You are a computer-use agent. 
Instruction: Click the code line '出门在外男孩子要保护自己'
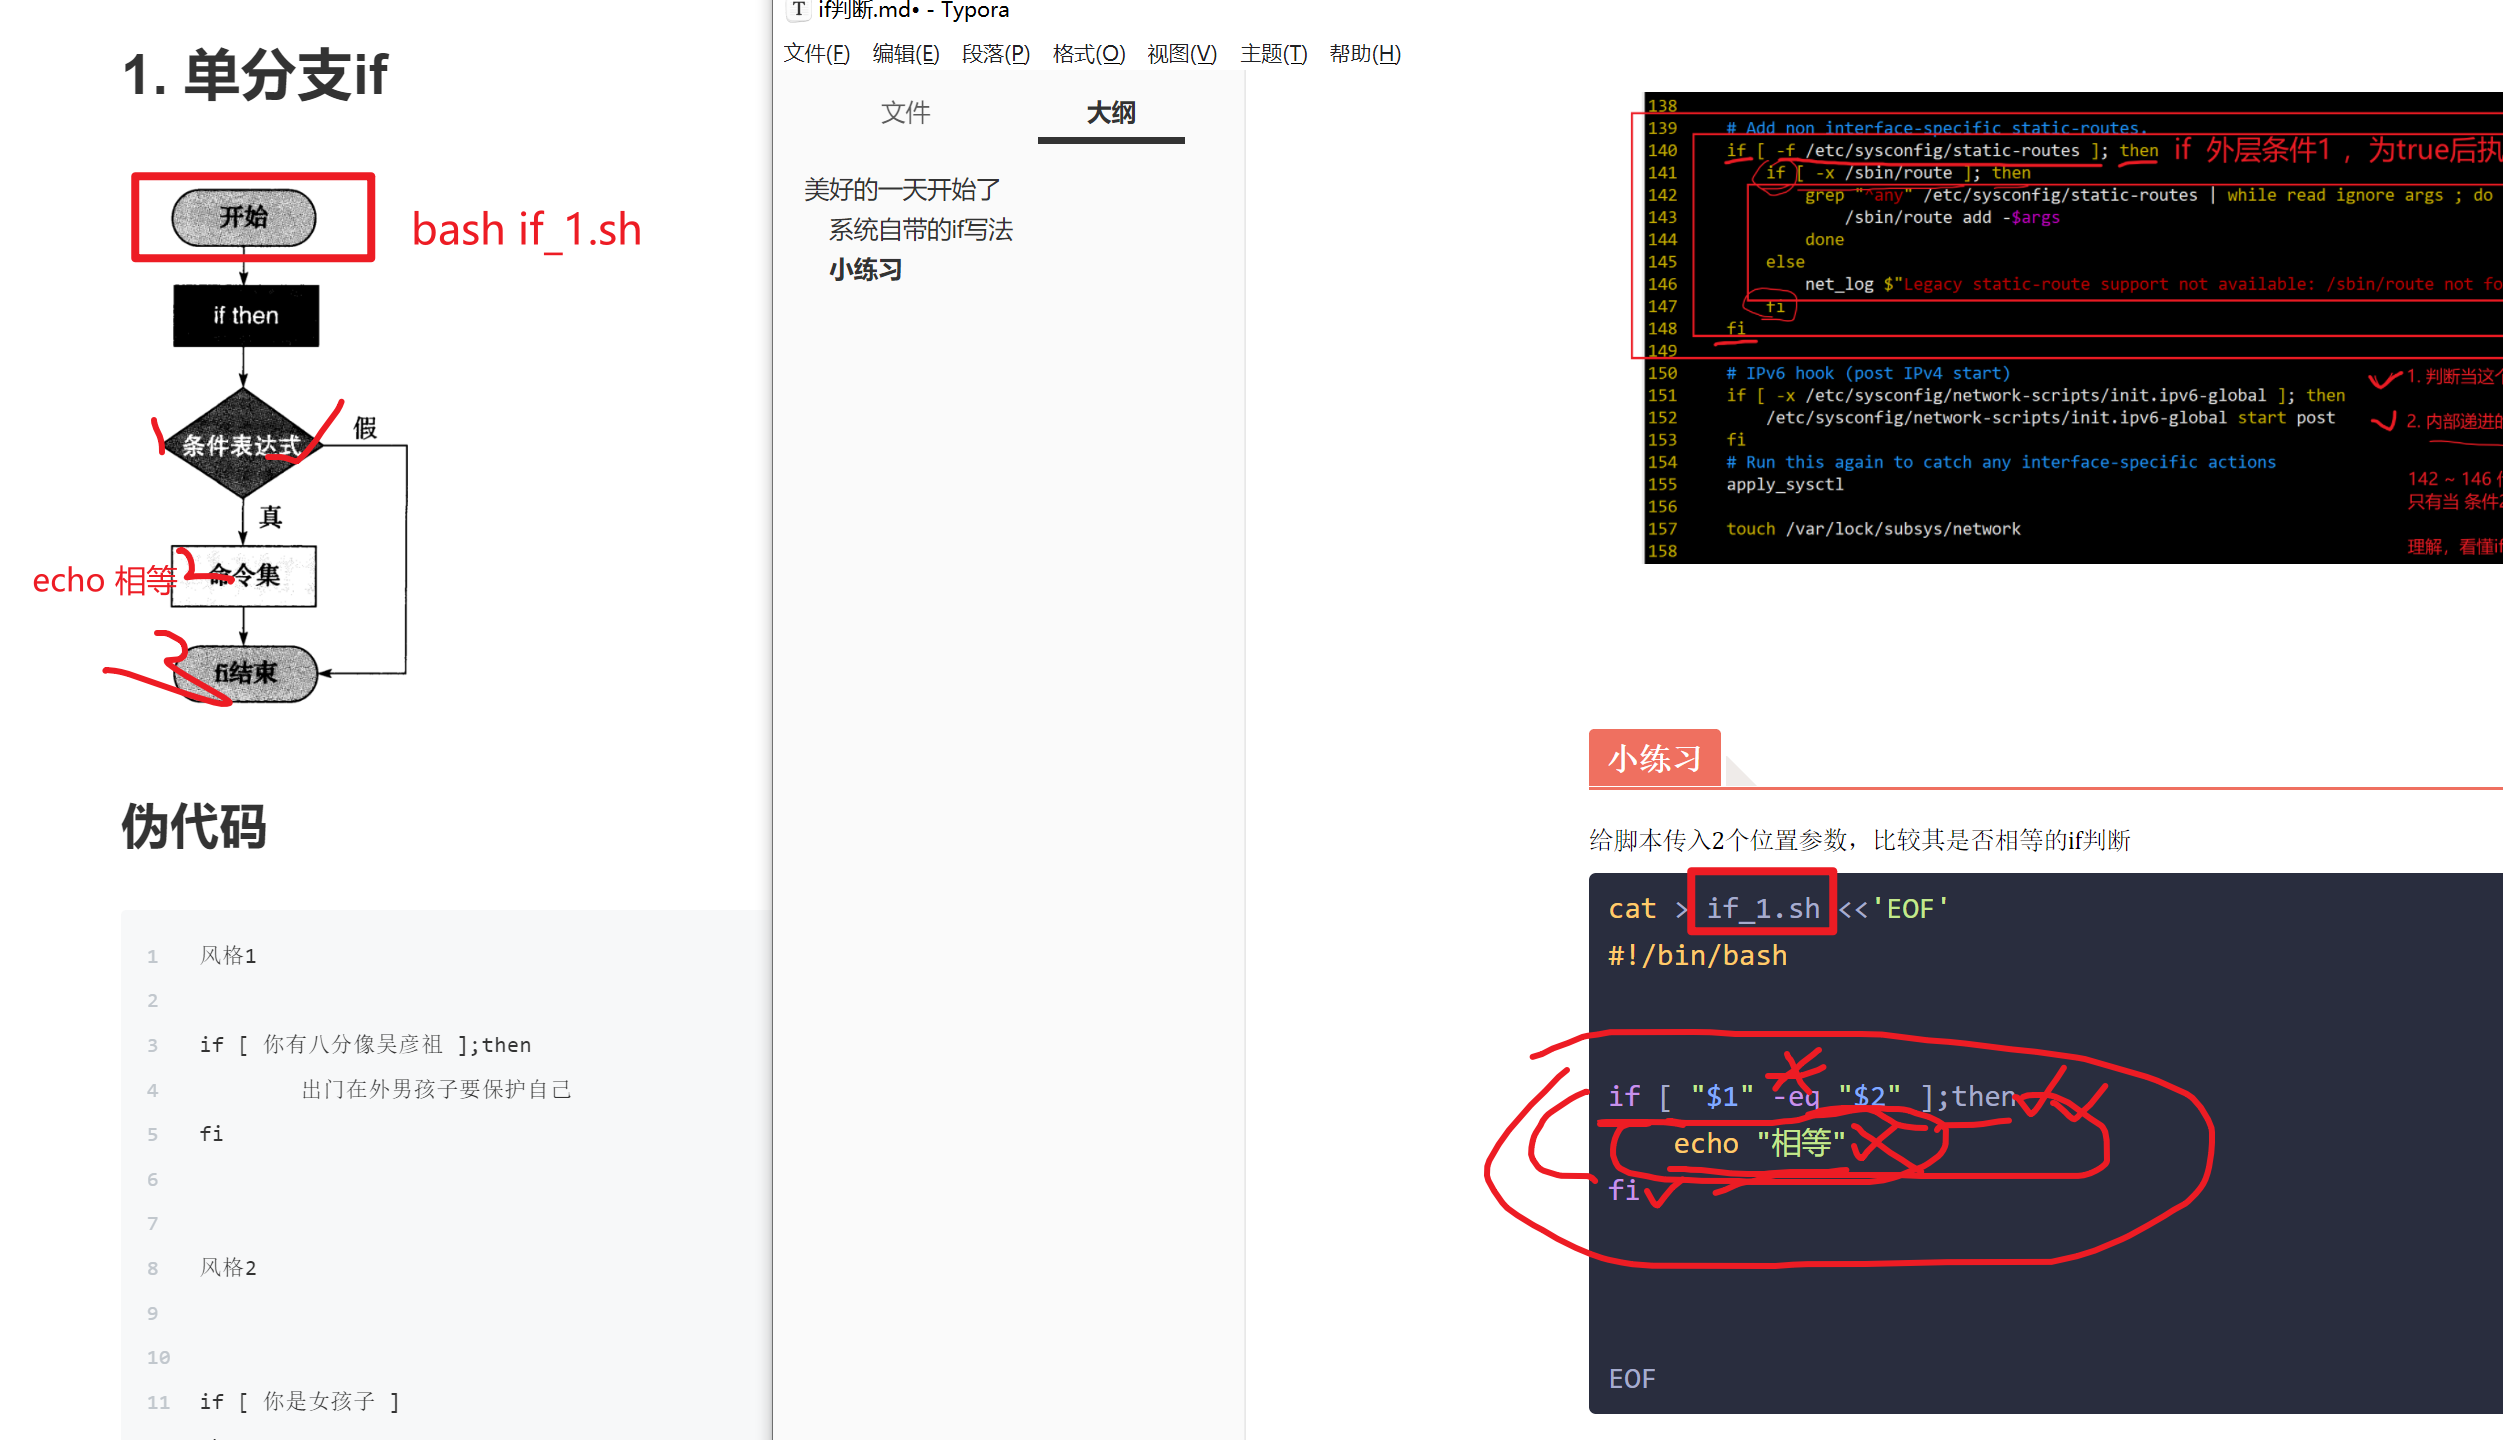[437, 1089]
